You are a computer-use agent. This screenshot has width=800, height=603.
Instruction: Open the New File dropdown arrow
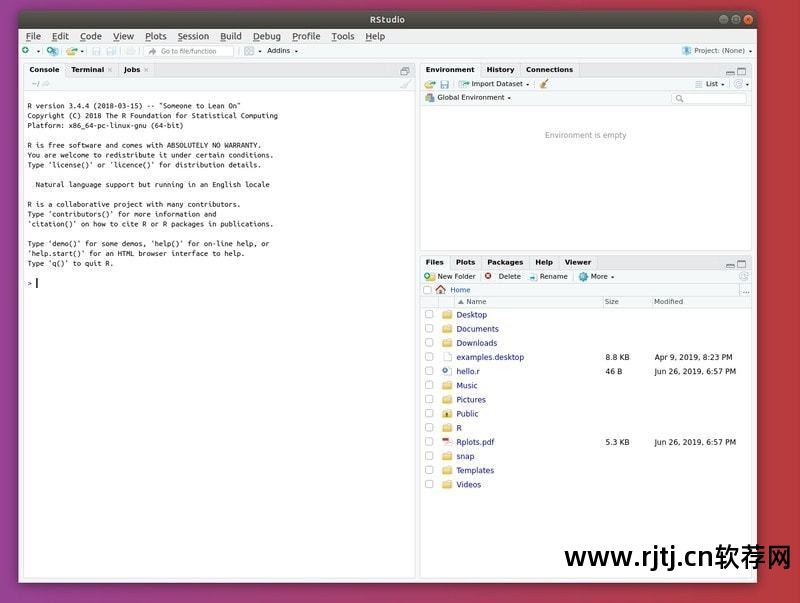pyautogui.click(x=38, y=52)
